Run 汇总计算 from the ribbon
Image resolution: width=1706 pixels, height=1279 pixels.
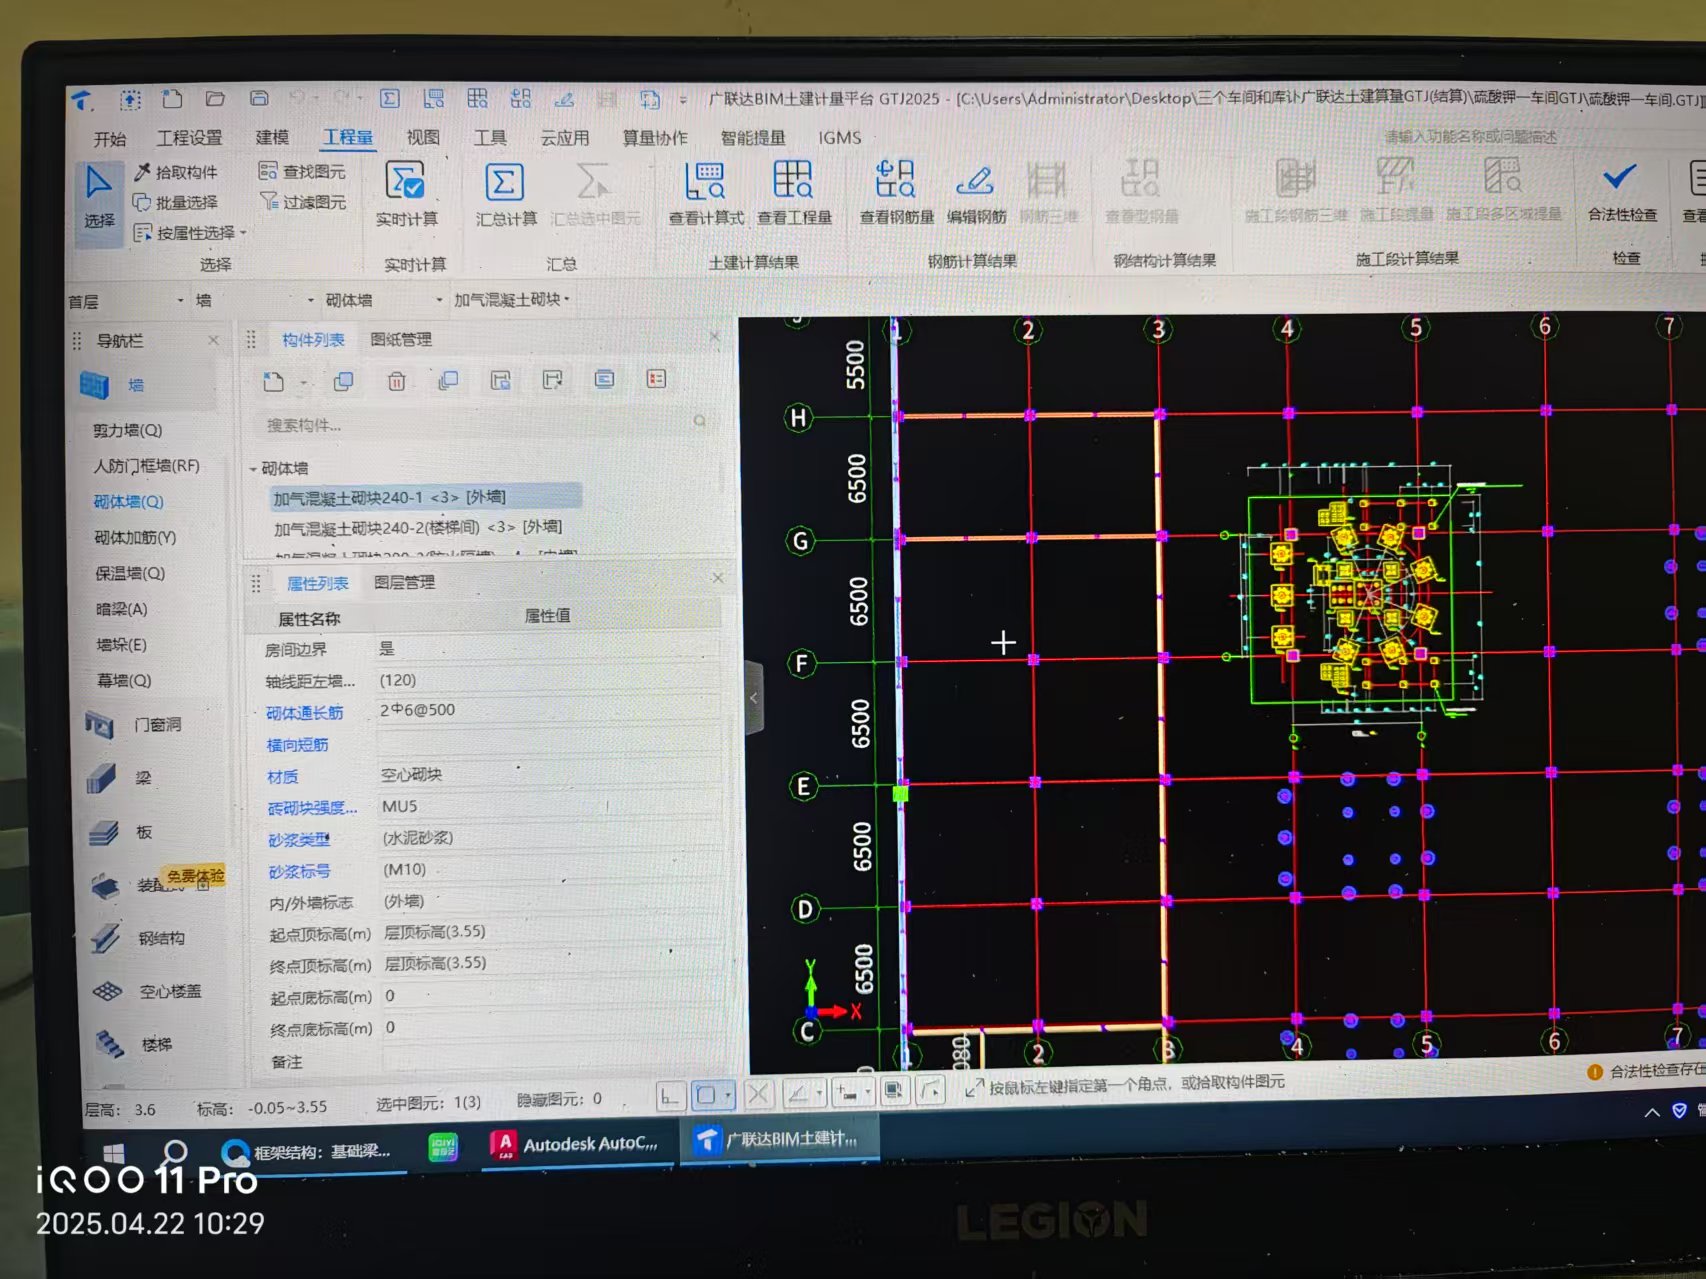click(x=505, y=194)
